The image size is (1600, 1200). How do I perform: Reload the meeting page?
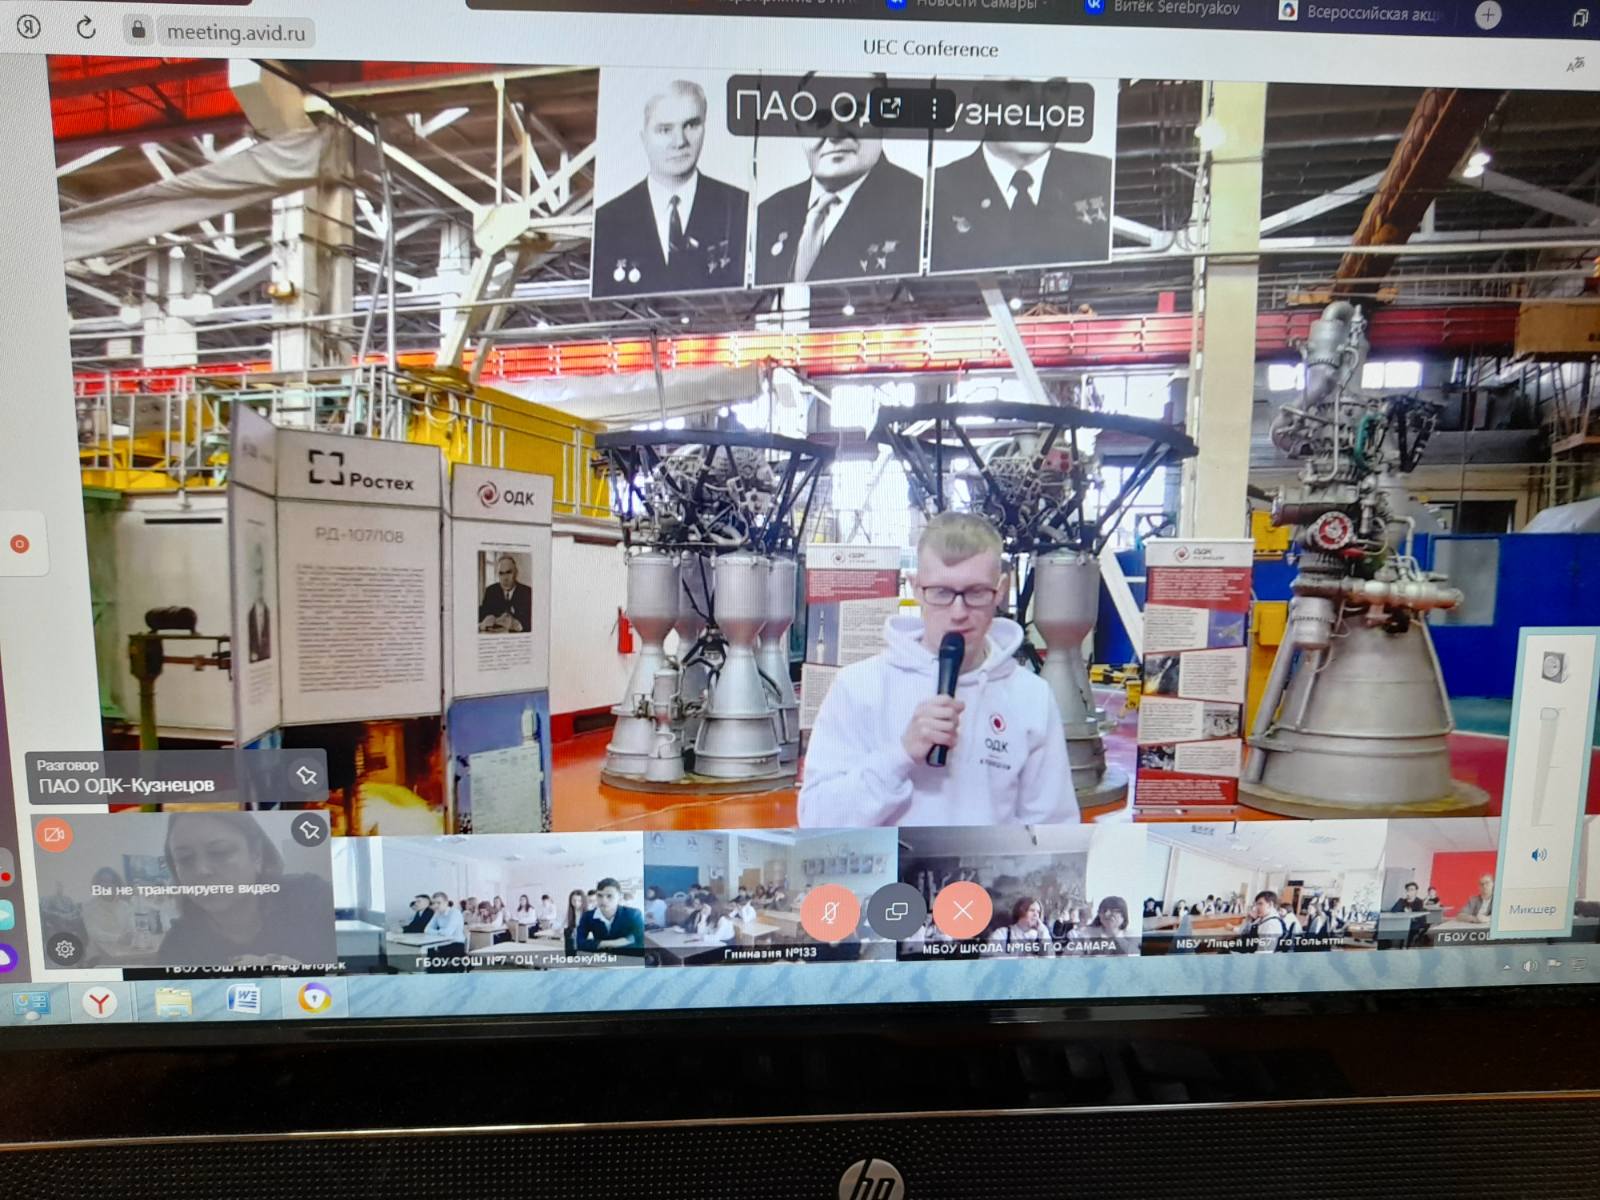click(86, 28)
